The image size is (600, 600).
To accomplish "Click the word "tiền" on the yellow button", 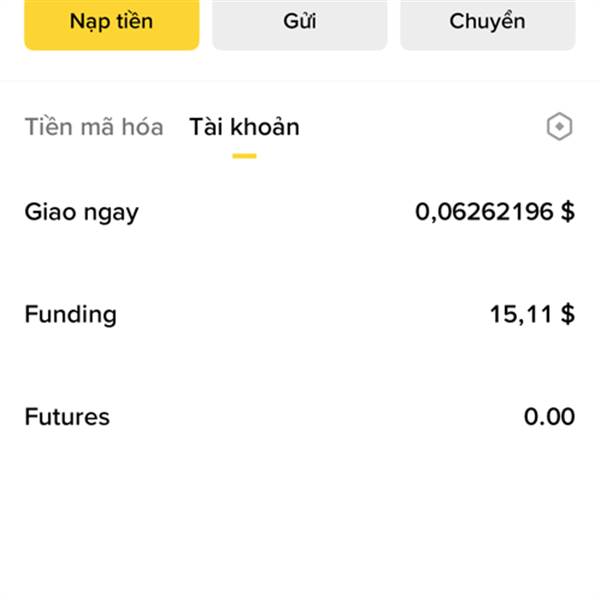I will (x=133, y=23).
